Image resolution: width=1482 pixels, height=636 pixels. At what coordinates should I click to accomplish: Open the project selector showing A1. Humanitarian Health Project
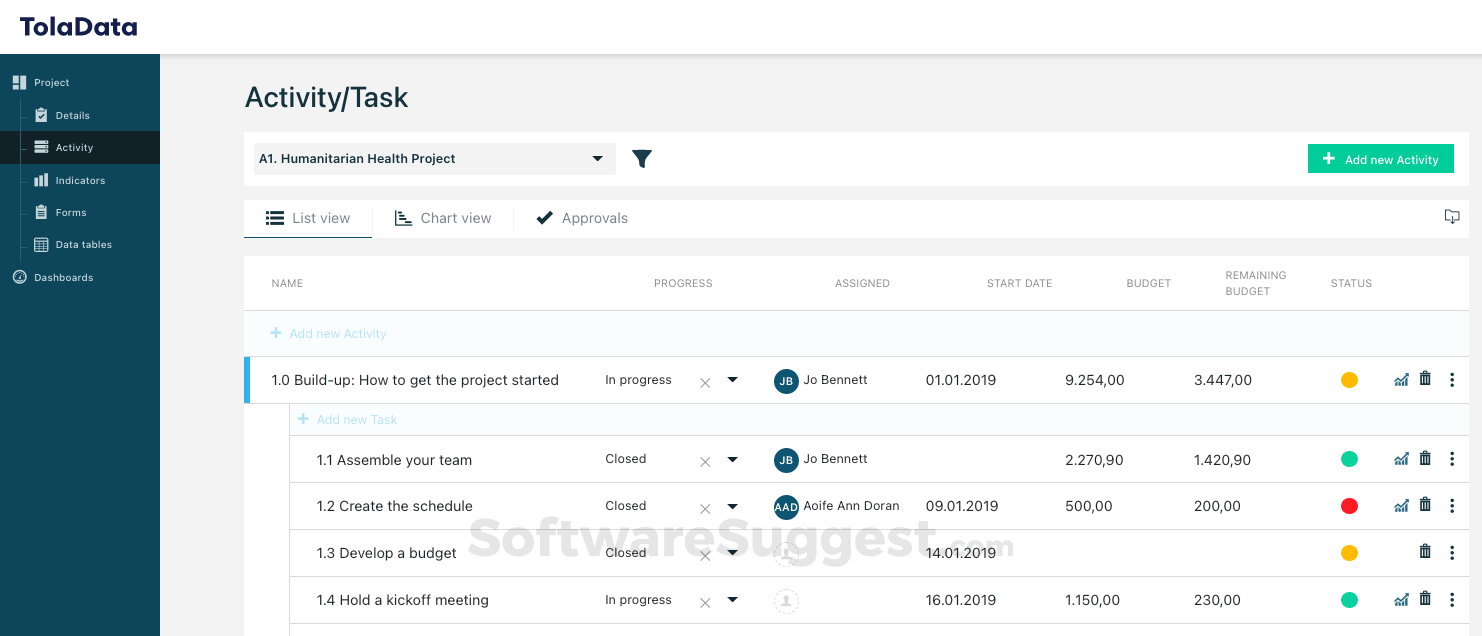tap(434, 158)
